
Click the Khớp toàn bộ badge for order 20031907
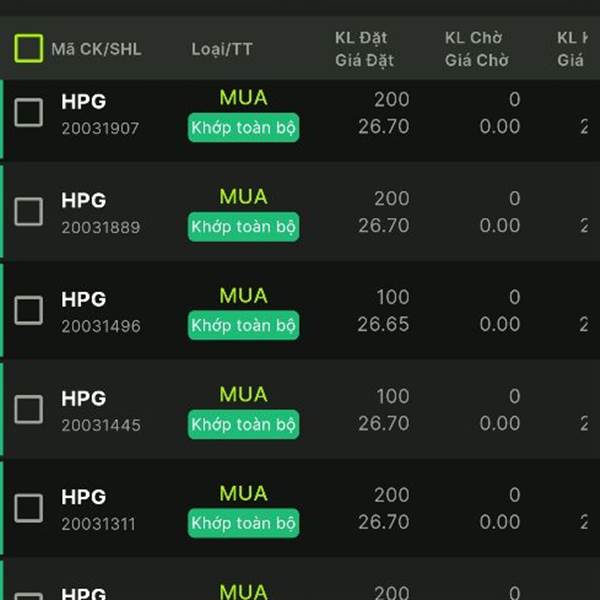click(x=244, y=128)
